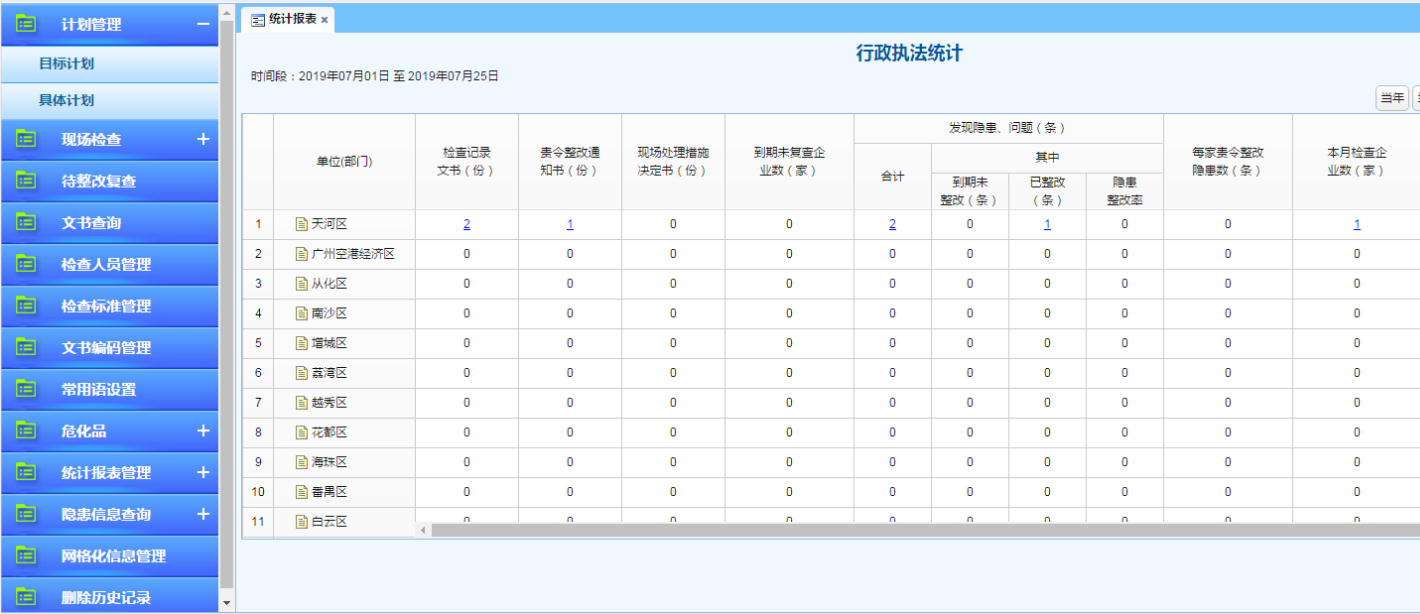The image size is (1420, 614).
Task: Click the 现场检查 sidebar icon
Action: 26,139
